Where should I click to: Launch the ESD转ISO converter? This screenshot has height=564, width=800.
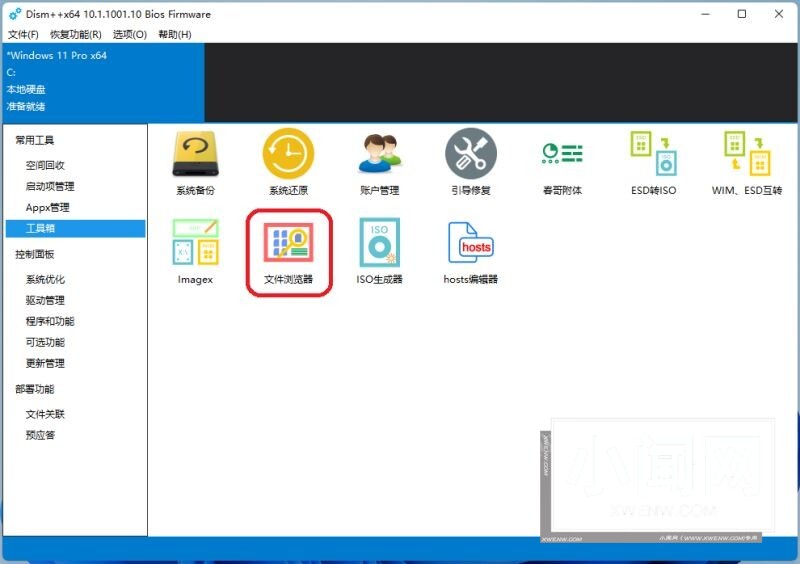coord(654,162)
